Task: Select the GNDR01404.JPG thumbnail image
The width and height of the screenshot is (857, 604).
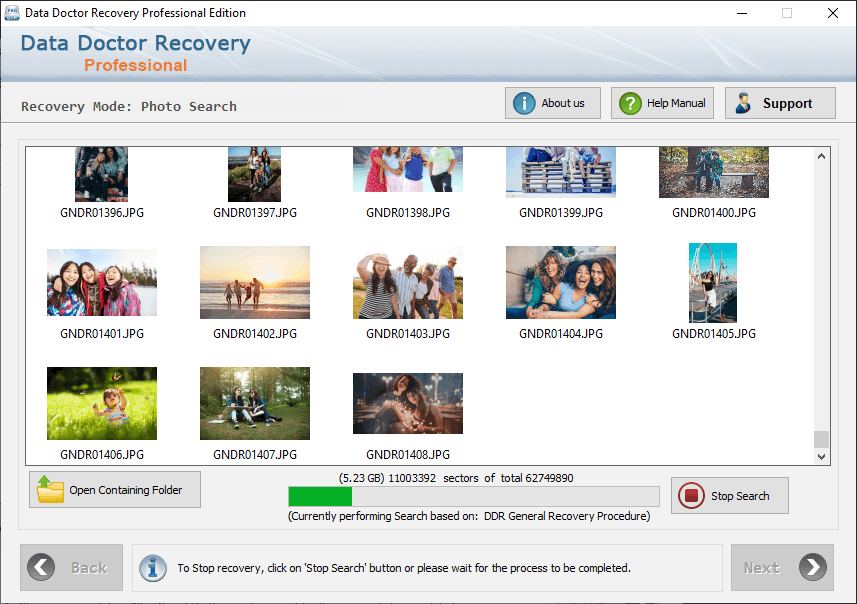Action: point(561,283)
